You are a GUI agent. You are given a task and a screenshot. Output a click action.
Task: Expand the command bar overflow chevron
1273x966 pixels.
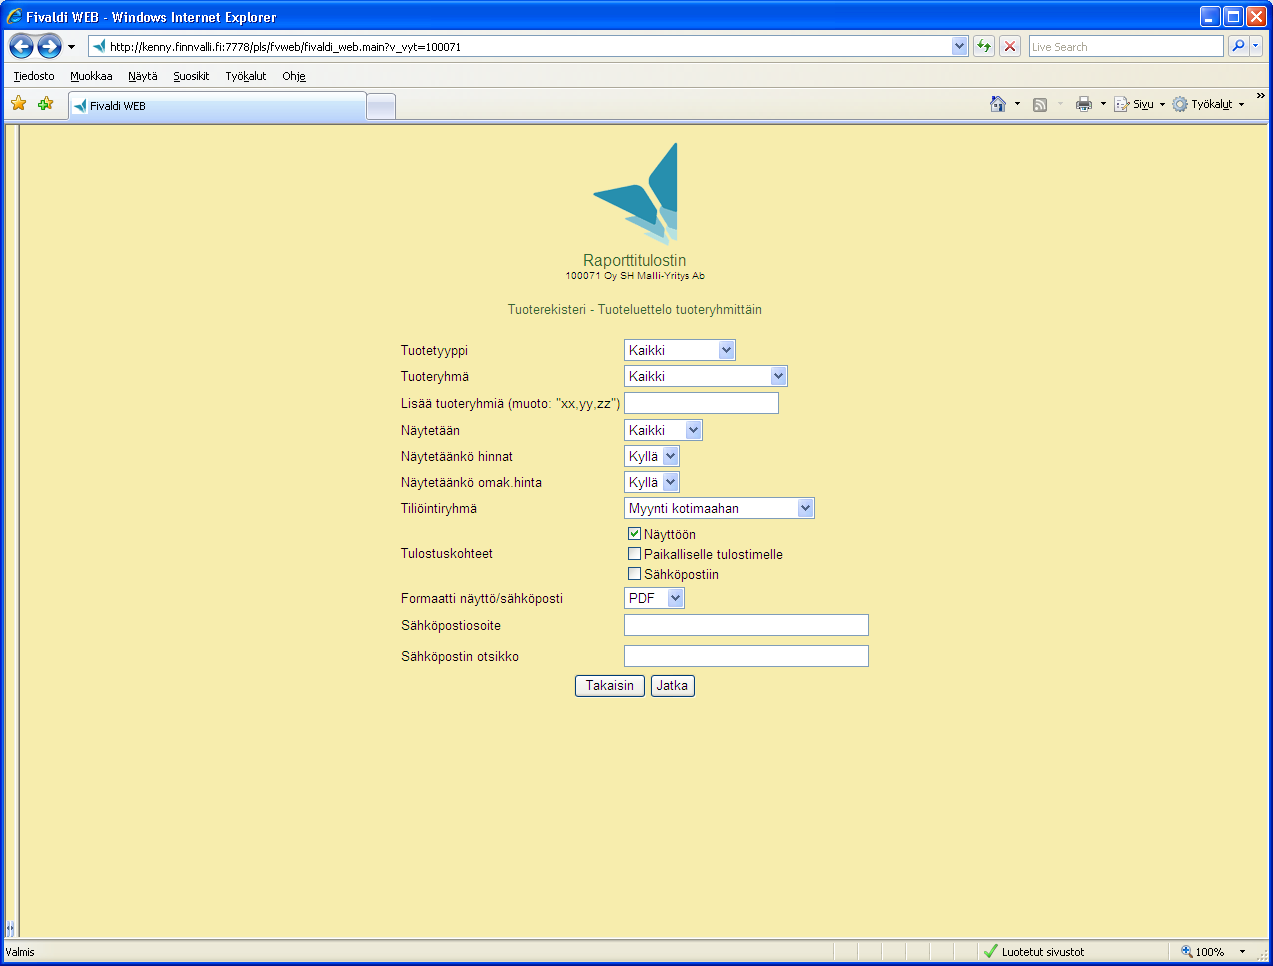tap(1260, 96)
